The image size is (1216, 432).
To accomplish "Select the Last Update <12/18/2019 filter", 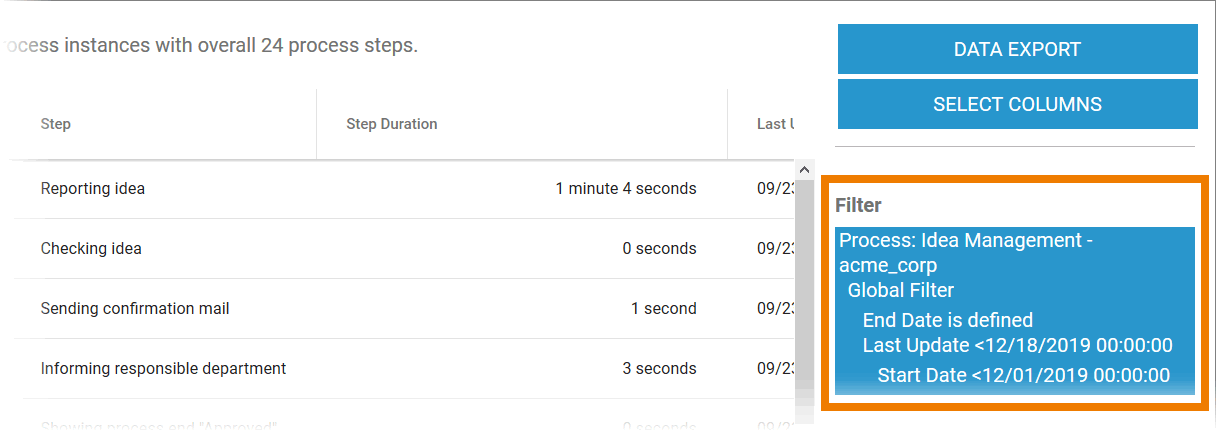I will [x=1017, y=345].
